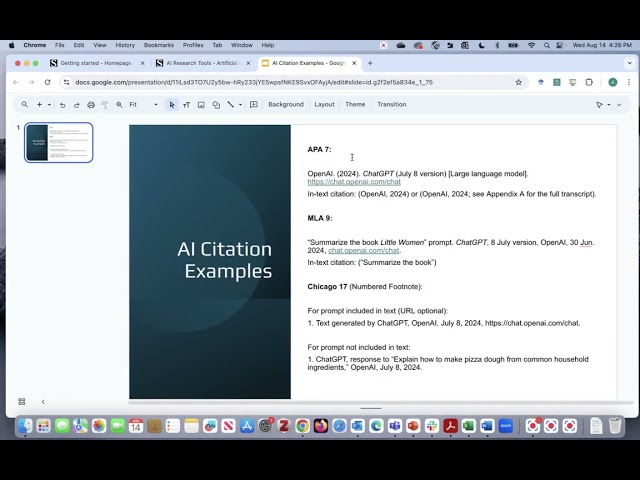Redo the last action

click(76, 105)
